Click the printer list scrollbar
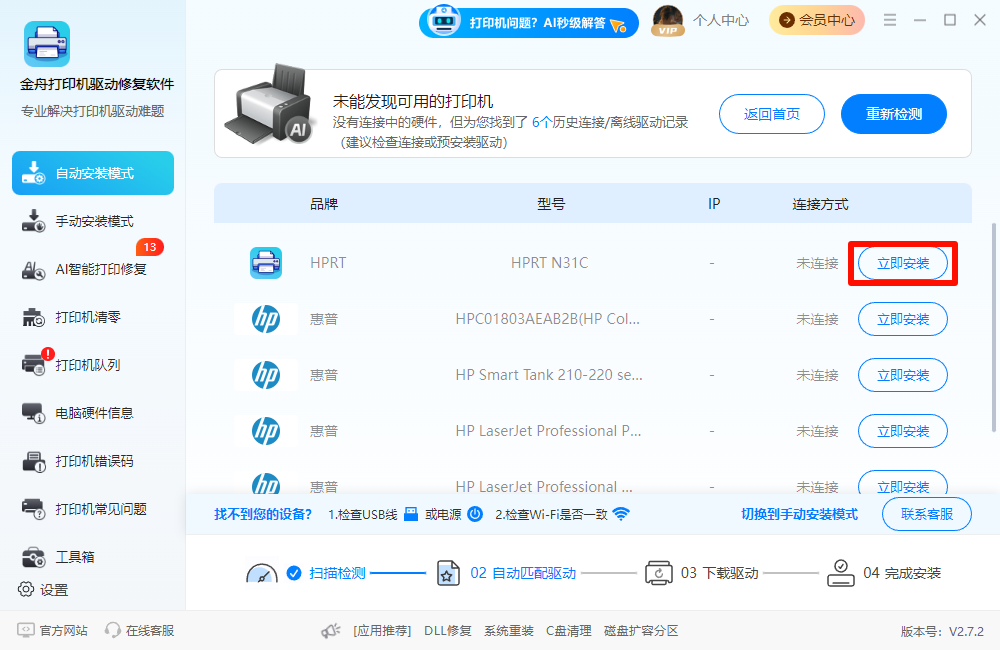Viewport: 1000px width, 650px height. 994,328
